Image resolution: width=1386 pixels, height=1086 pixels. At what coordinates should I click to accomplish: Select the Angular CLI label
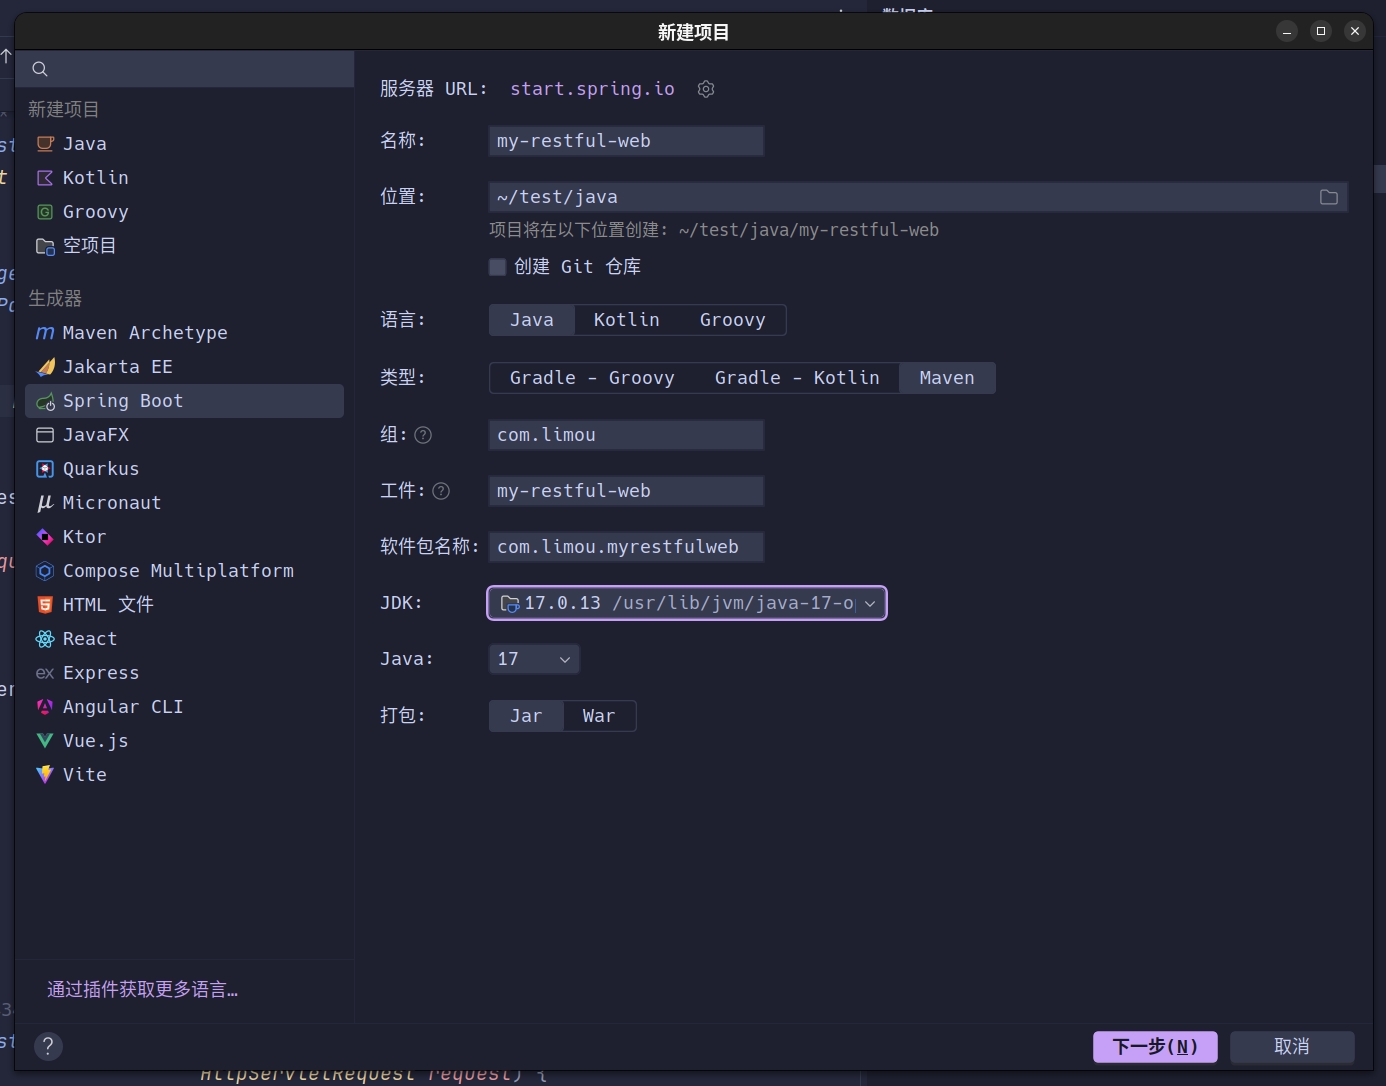123,707
